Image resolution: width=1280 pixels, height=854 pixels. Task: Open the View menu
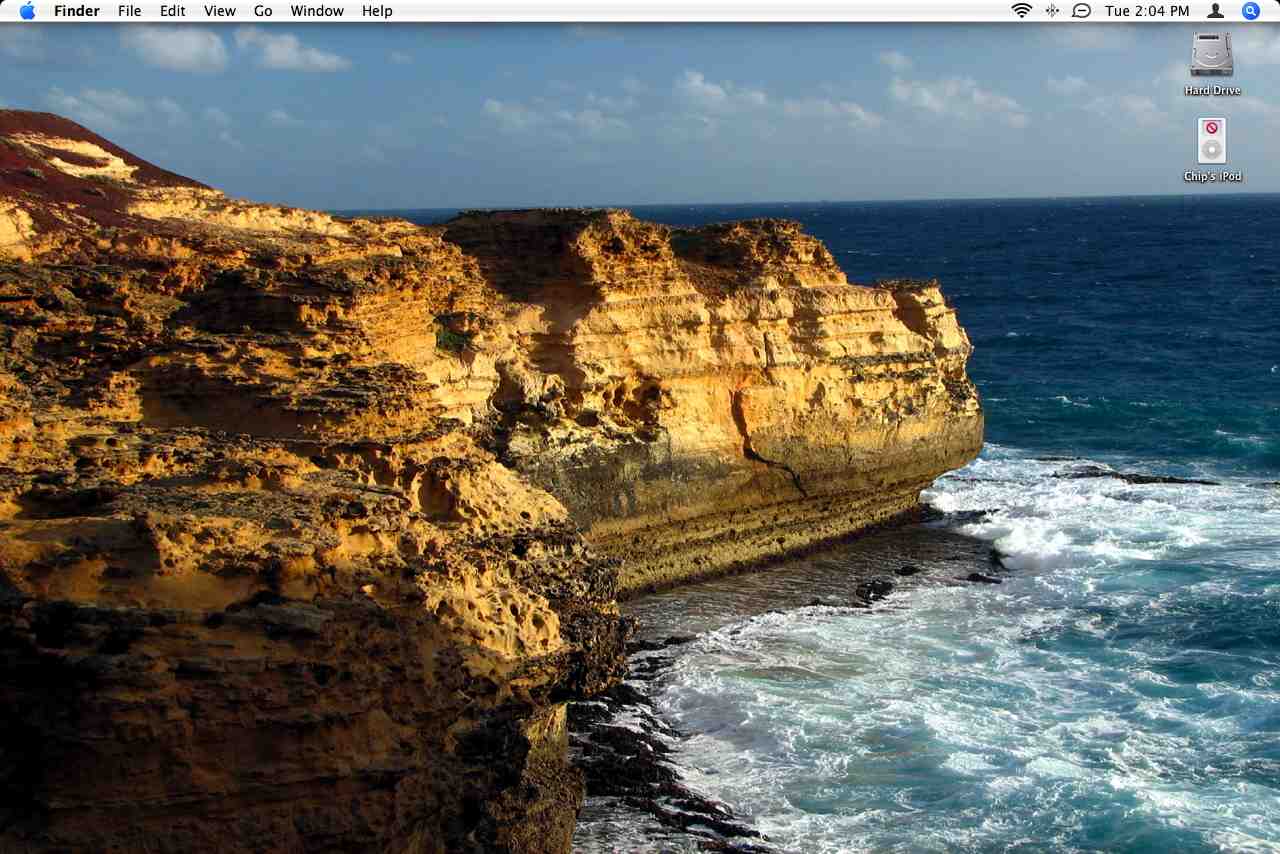click(220, 11)
